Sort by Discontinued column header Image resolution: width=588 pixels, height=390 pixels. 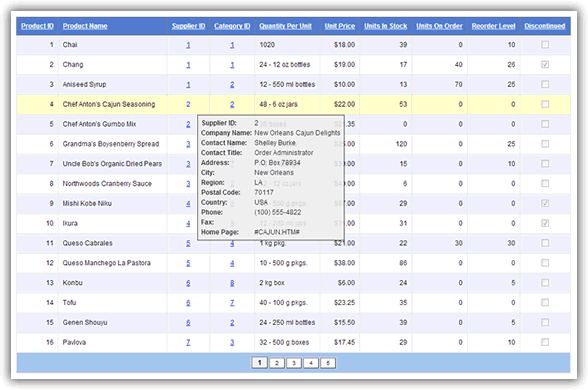click(x=544, y=26)
